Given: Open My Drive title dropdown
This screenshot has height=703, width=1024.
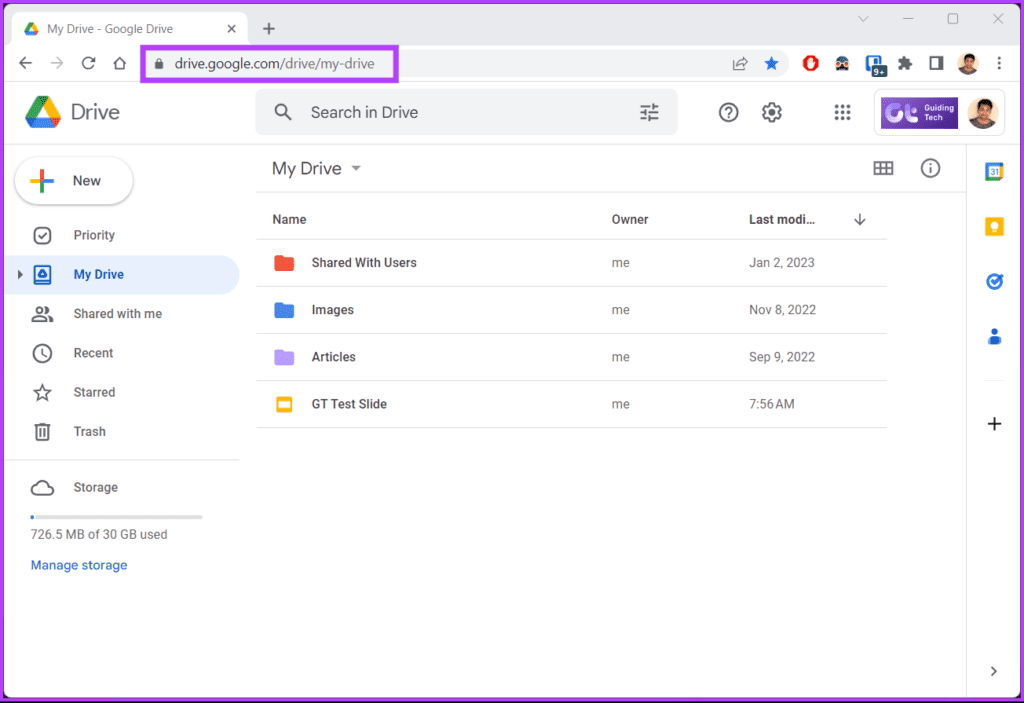Looking at the screenshot, I should pyautogui.click(x=356, y=169).
